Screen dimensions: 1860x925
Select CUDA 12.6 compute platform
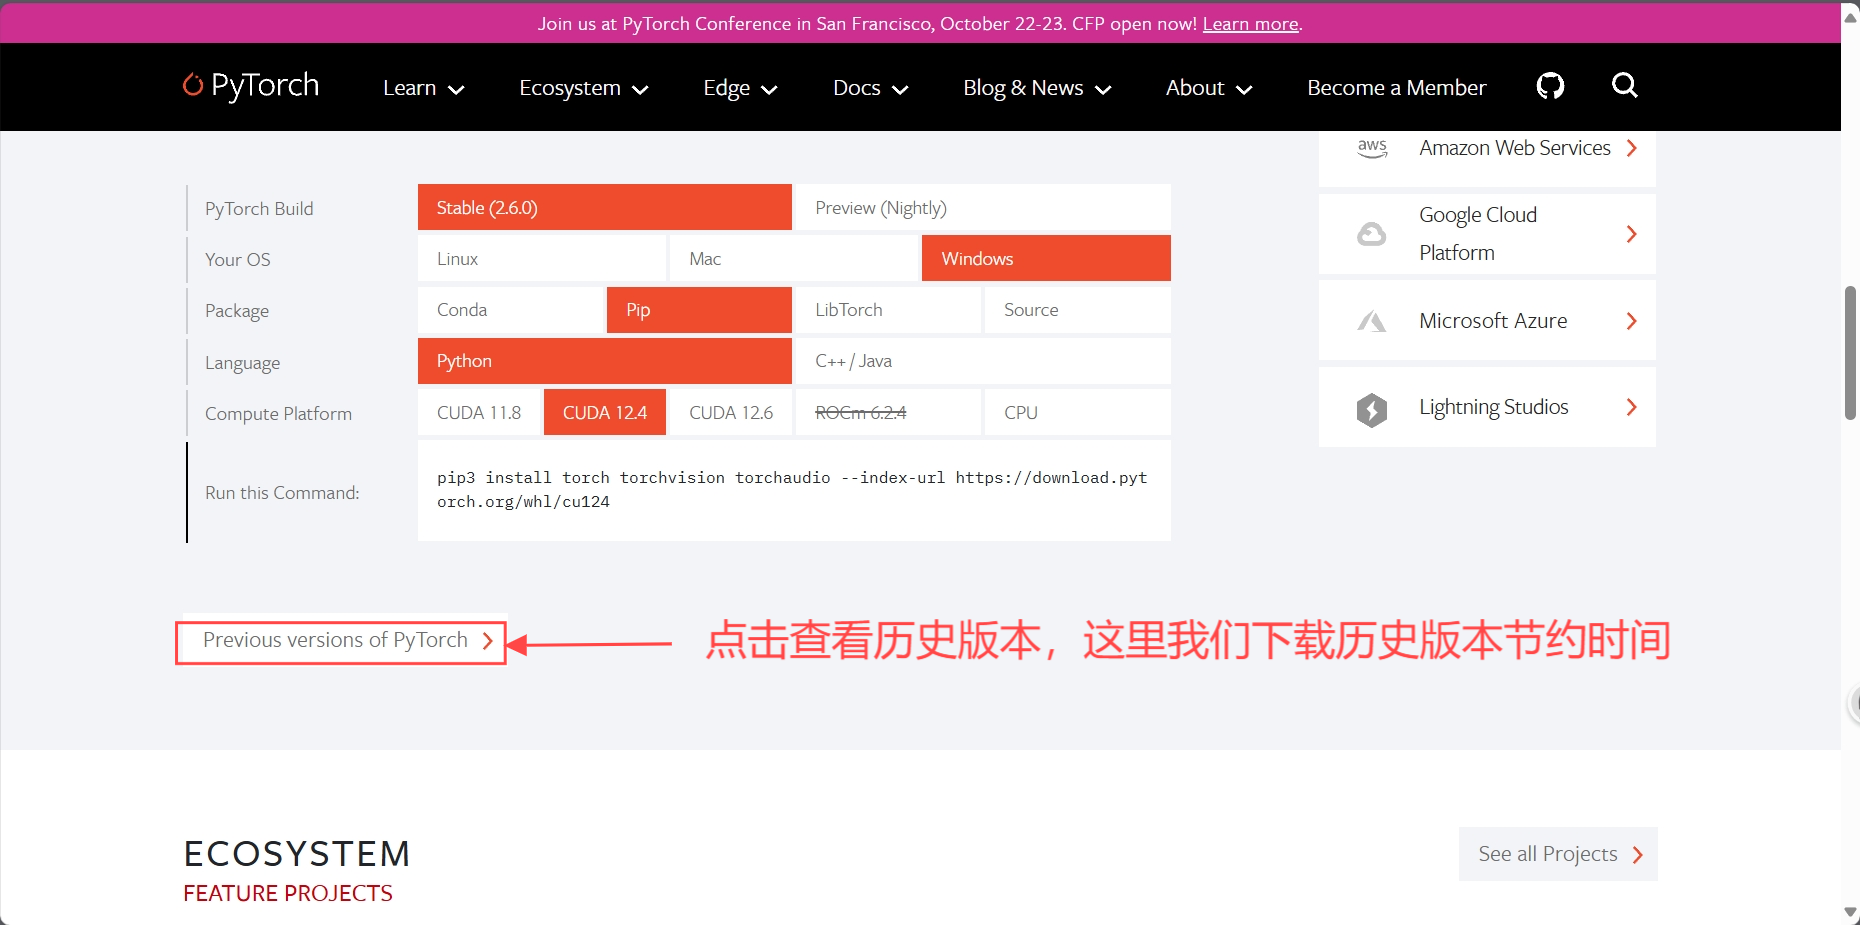tap(731, 412)
